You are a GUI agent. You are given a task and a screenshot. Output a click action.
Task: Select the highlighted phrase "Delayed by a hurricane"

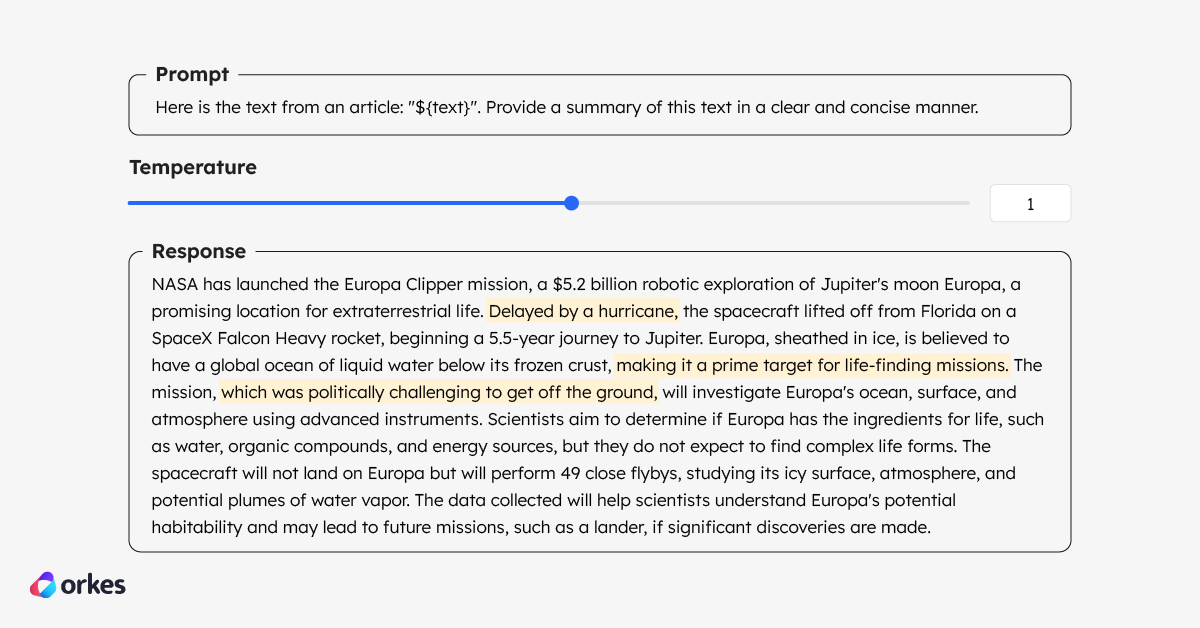pos(583,311)
